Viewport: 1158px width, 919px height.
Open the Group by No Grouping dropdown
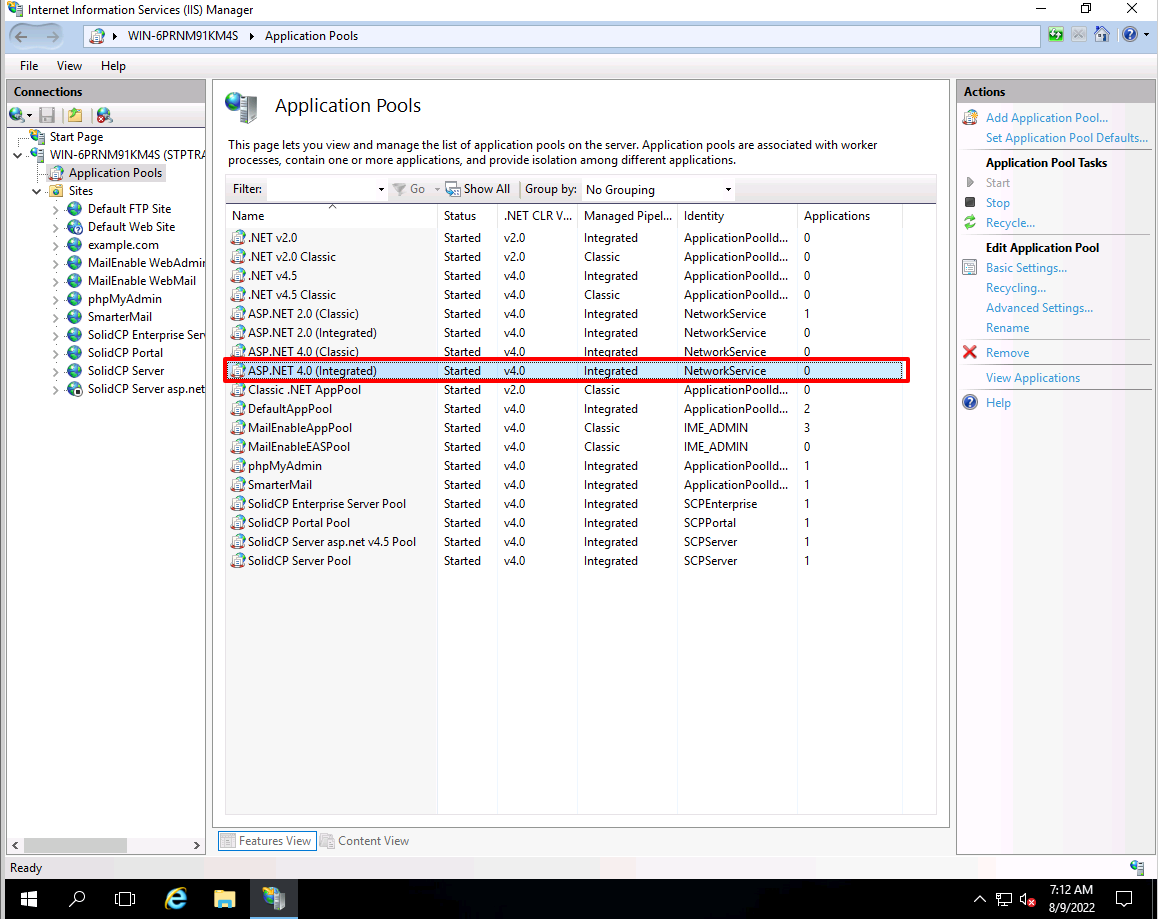click(657, 190)
